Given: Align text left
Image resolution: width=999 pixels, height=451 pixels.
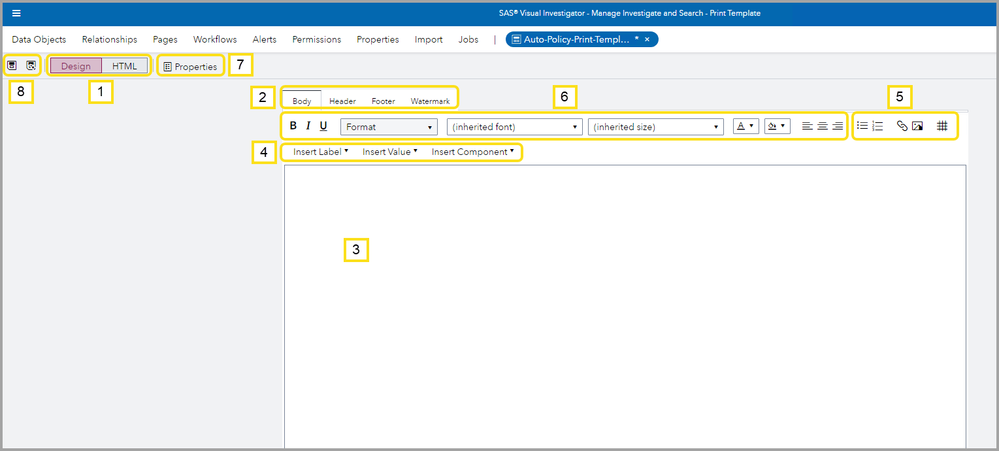Looking at the screenshot, I should (807, 126).
